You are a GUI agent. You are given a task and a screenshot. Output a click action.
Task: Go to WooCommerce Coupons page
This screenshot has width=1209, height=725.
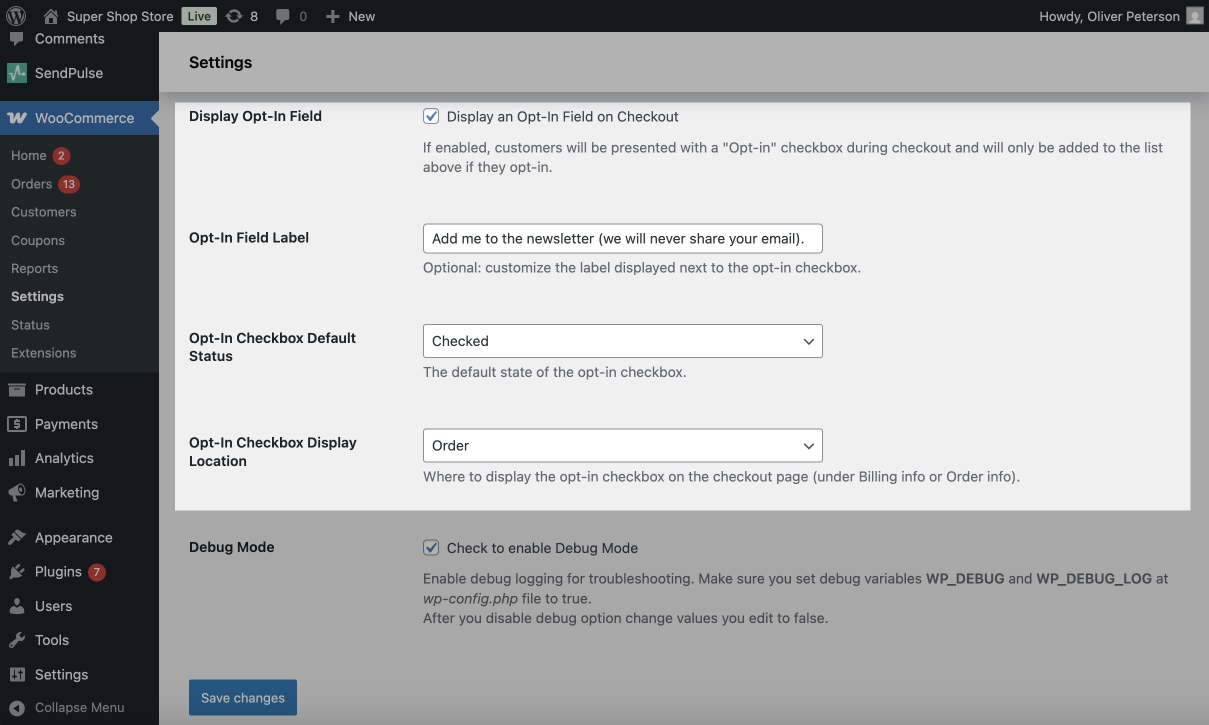(x=38, y=240)
